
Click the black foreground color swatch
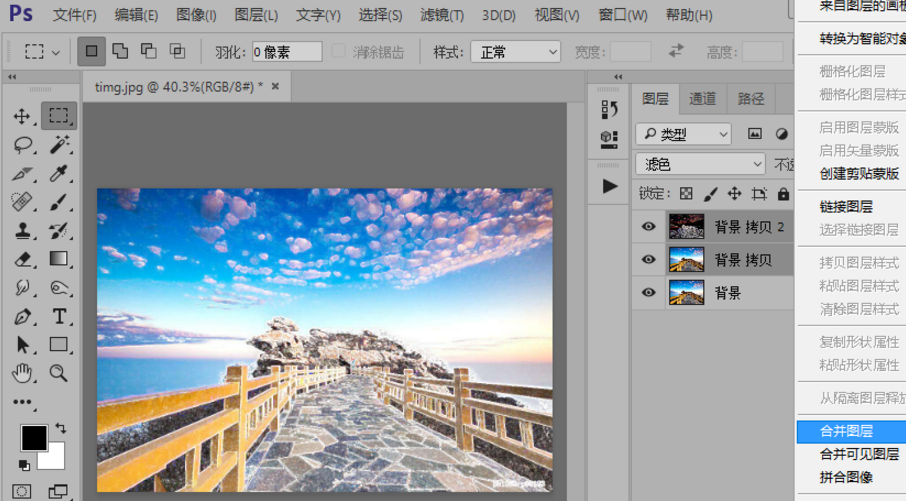pyautogui.click(x=34, y=438)
